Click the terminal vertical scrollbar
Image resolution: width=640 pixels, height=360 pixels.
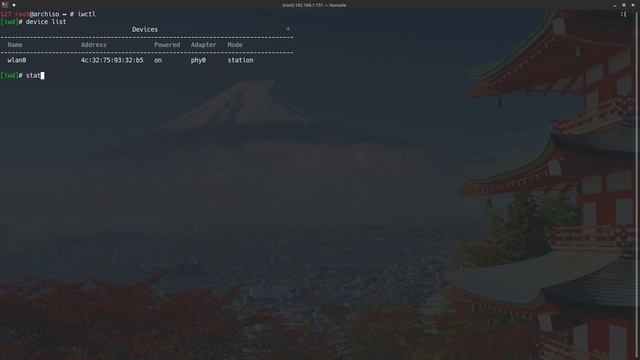[638, 185]
